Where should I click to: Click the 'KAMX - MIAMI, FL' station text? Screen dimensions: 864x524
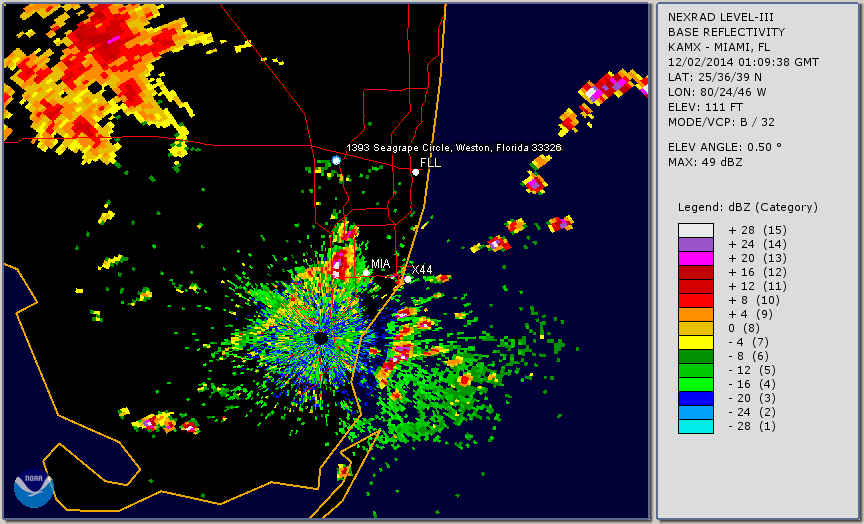click(719, 47)
